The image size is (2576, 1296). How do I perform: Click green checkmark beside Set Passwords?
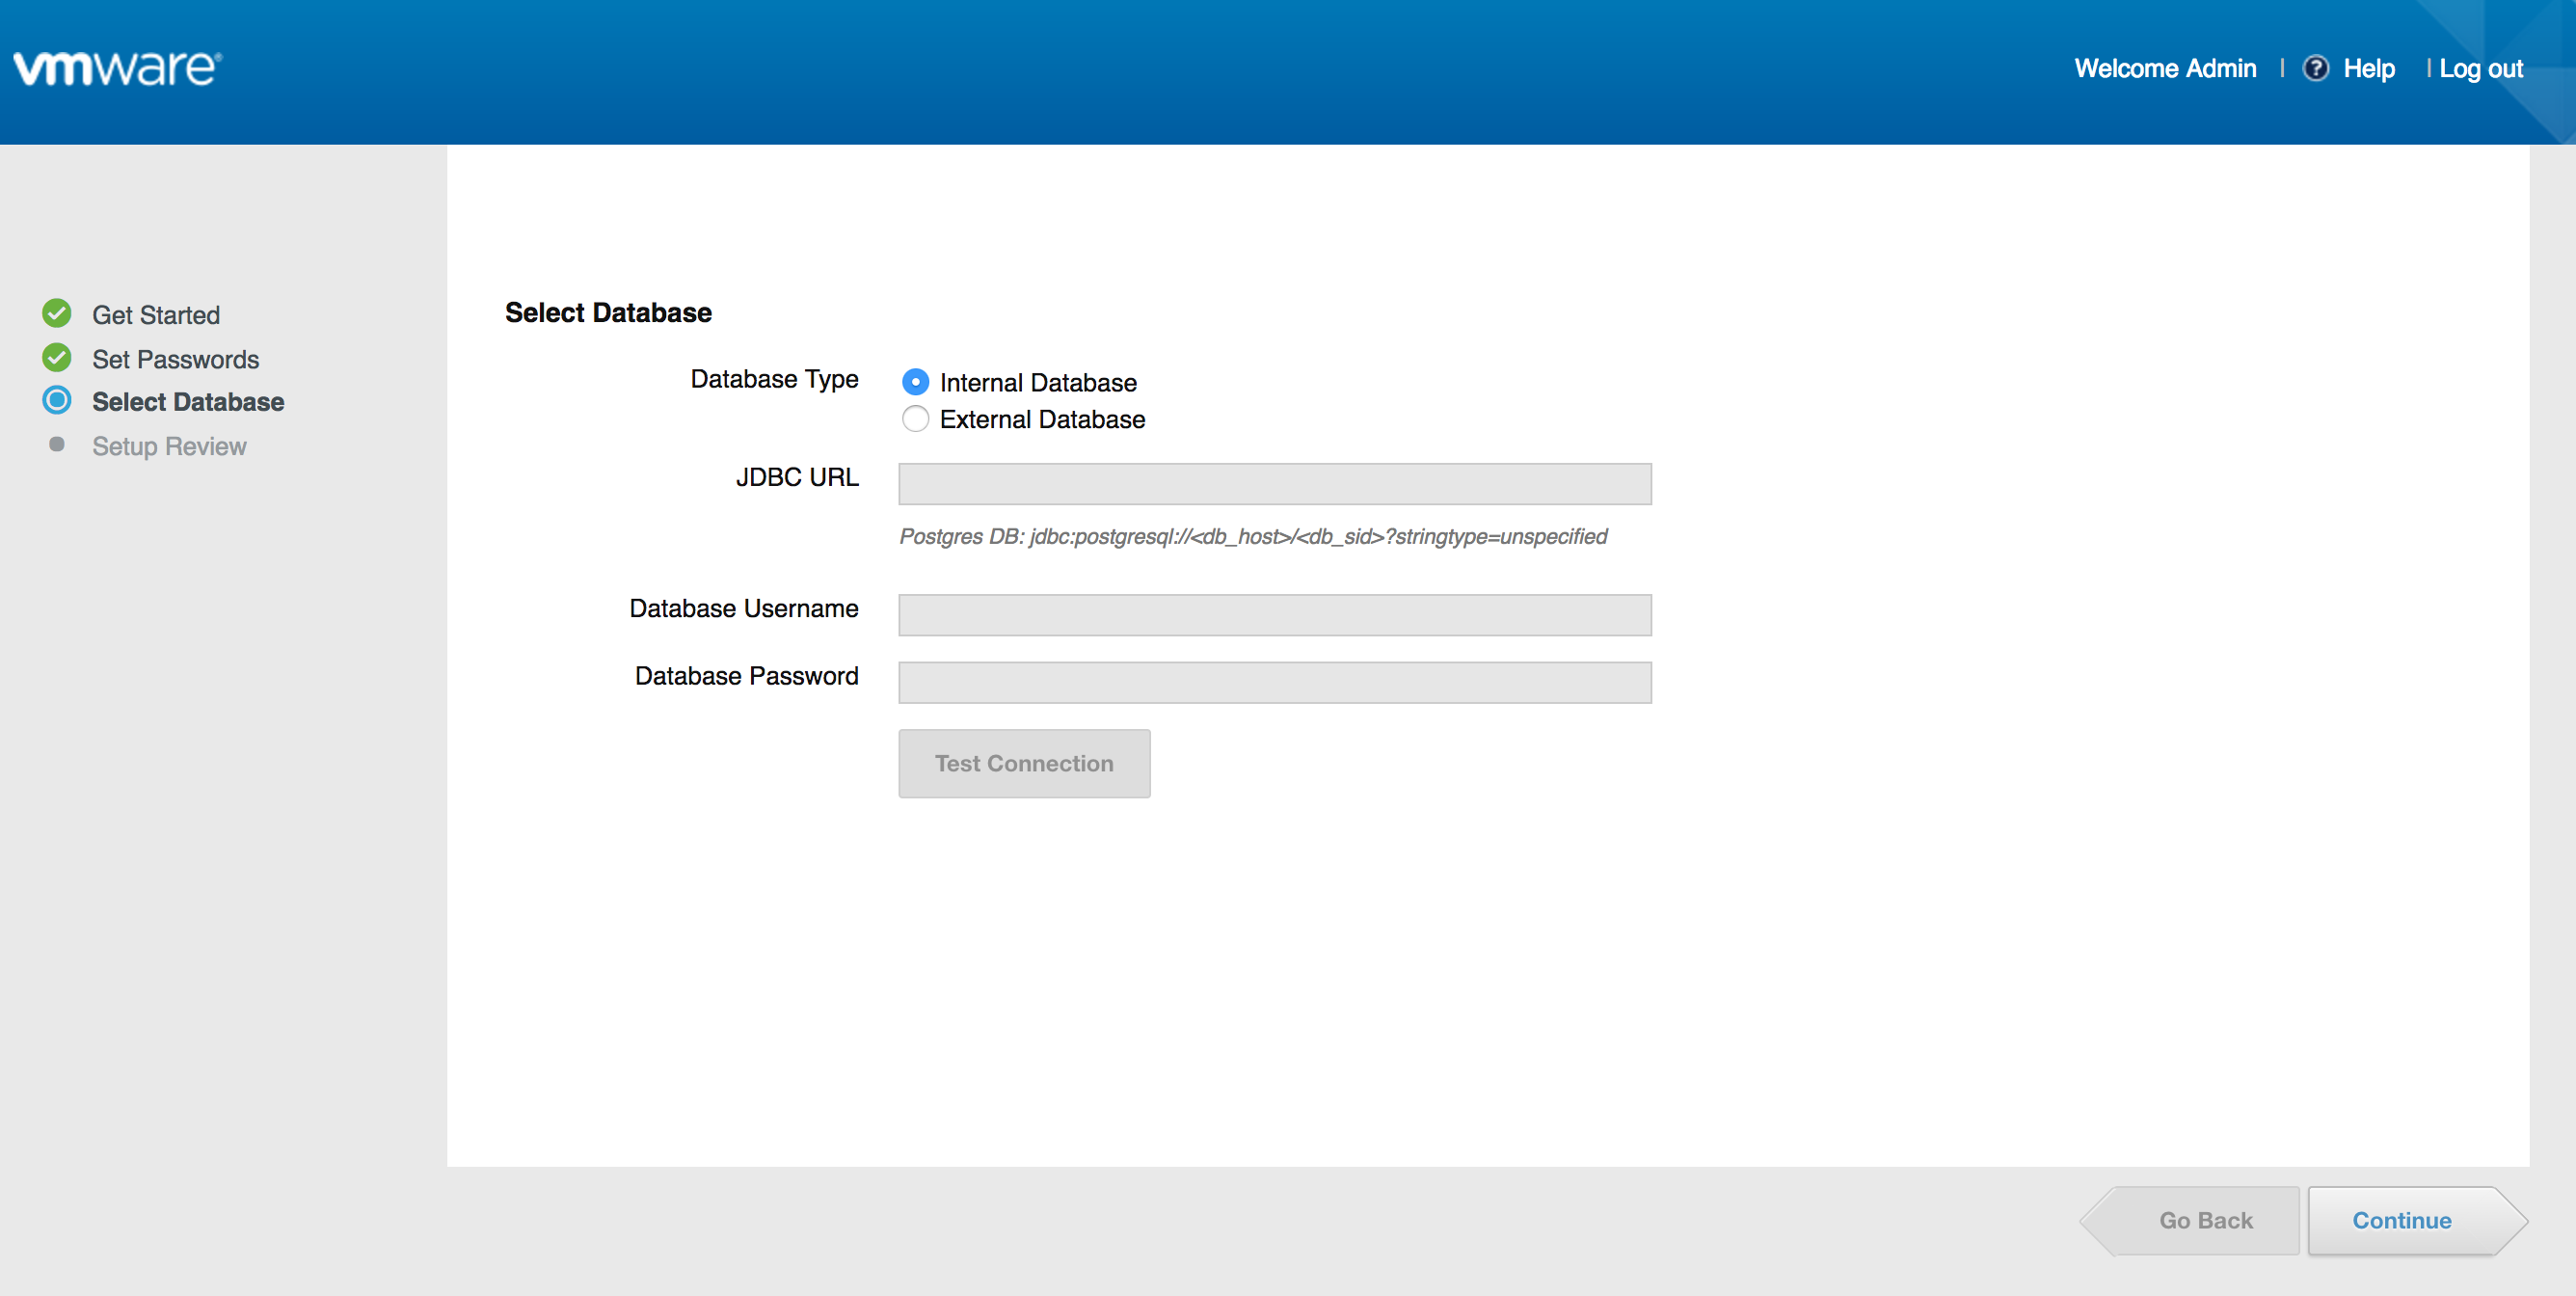coord(57,358)
